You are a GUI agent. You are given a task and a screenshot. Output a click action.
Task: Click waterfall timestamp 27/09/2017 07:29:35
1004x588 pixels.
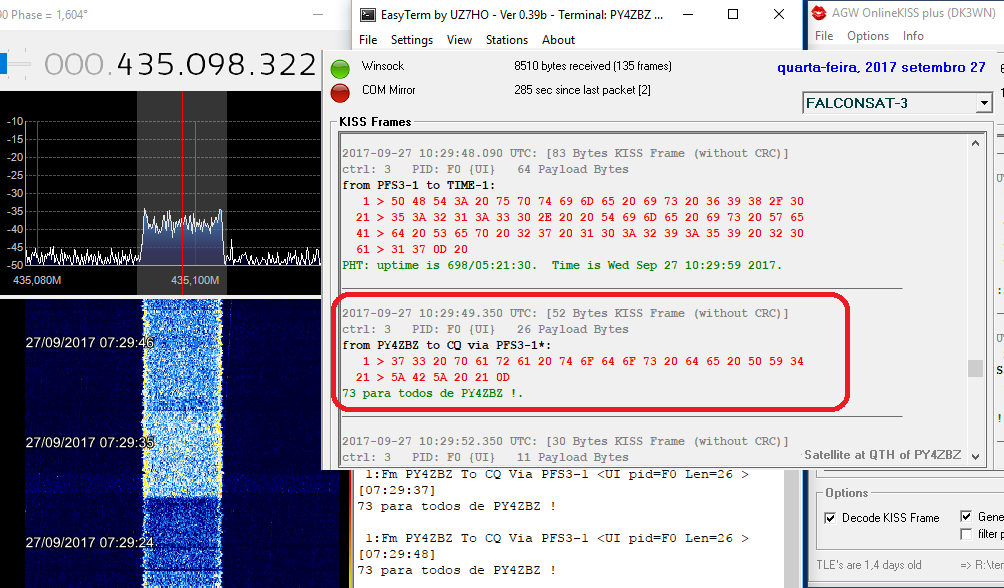pos(90,443)
